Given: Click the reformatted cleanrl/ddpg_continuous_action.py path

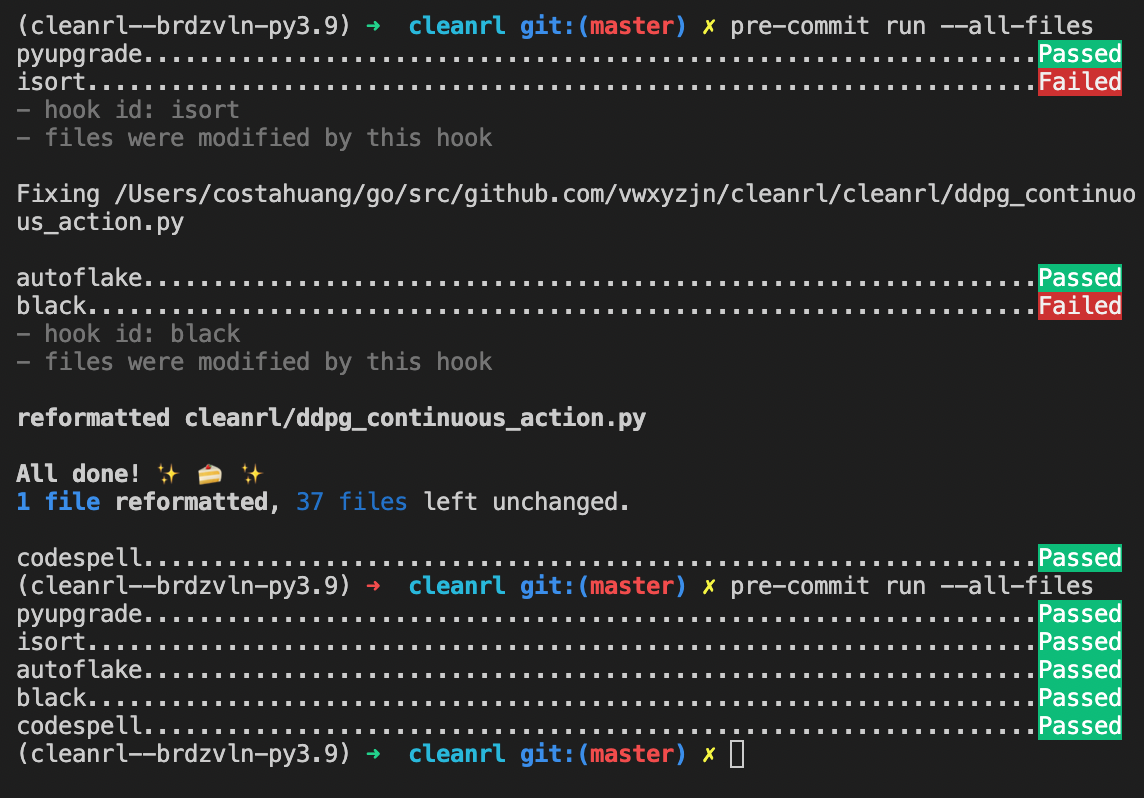Looking at the screenshot, I should [415, 418].
